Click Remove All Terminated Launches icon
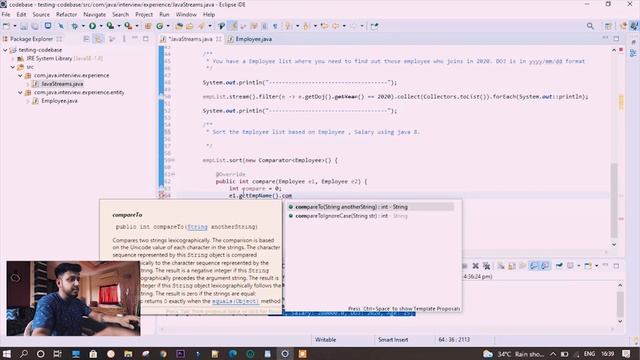This screenshot has width=640, height=360. coord(487,266)
